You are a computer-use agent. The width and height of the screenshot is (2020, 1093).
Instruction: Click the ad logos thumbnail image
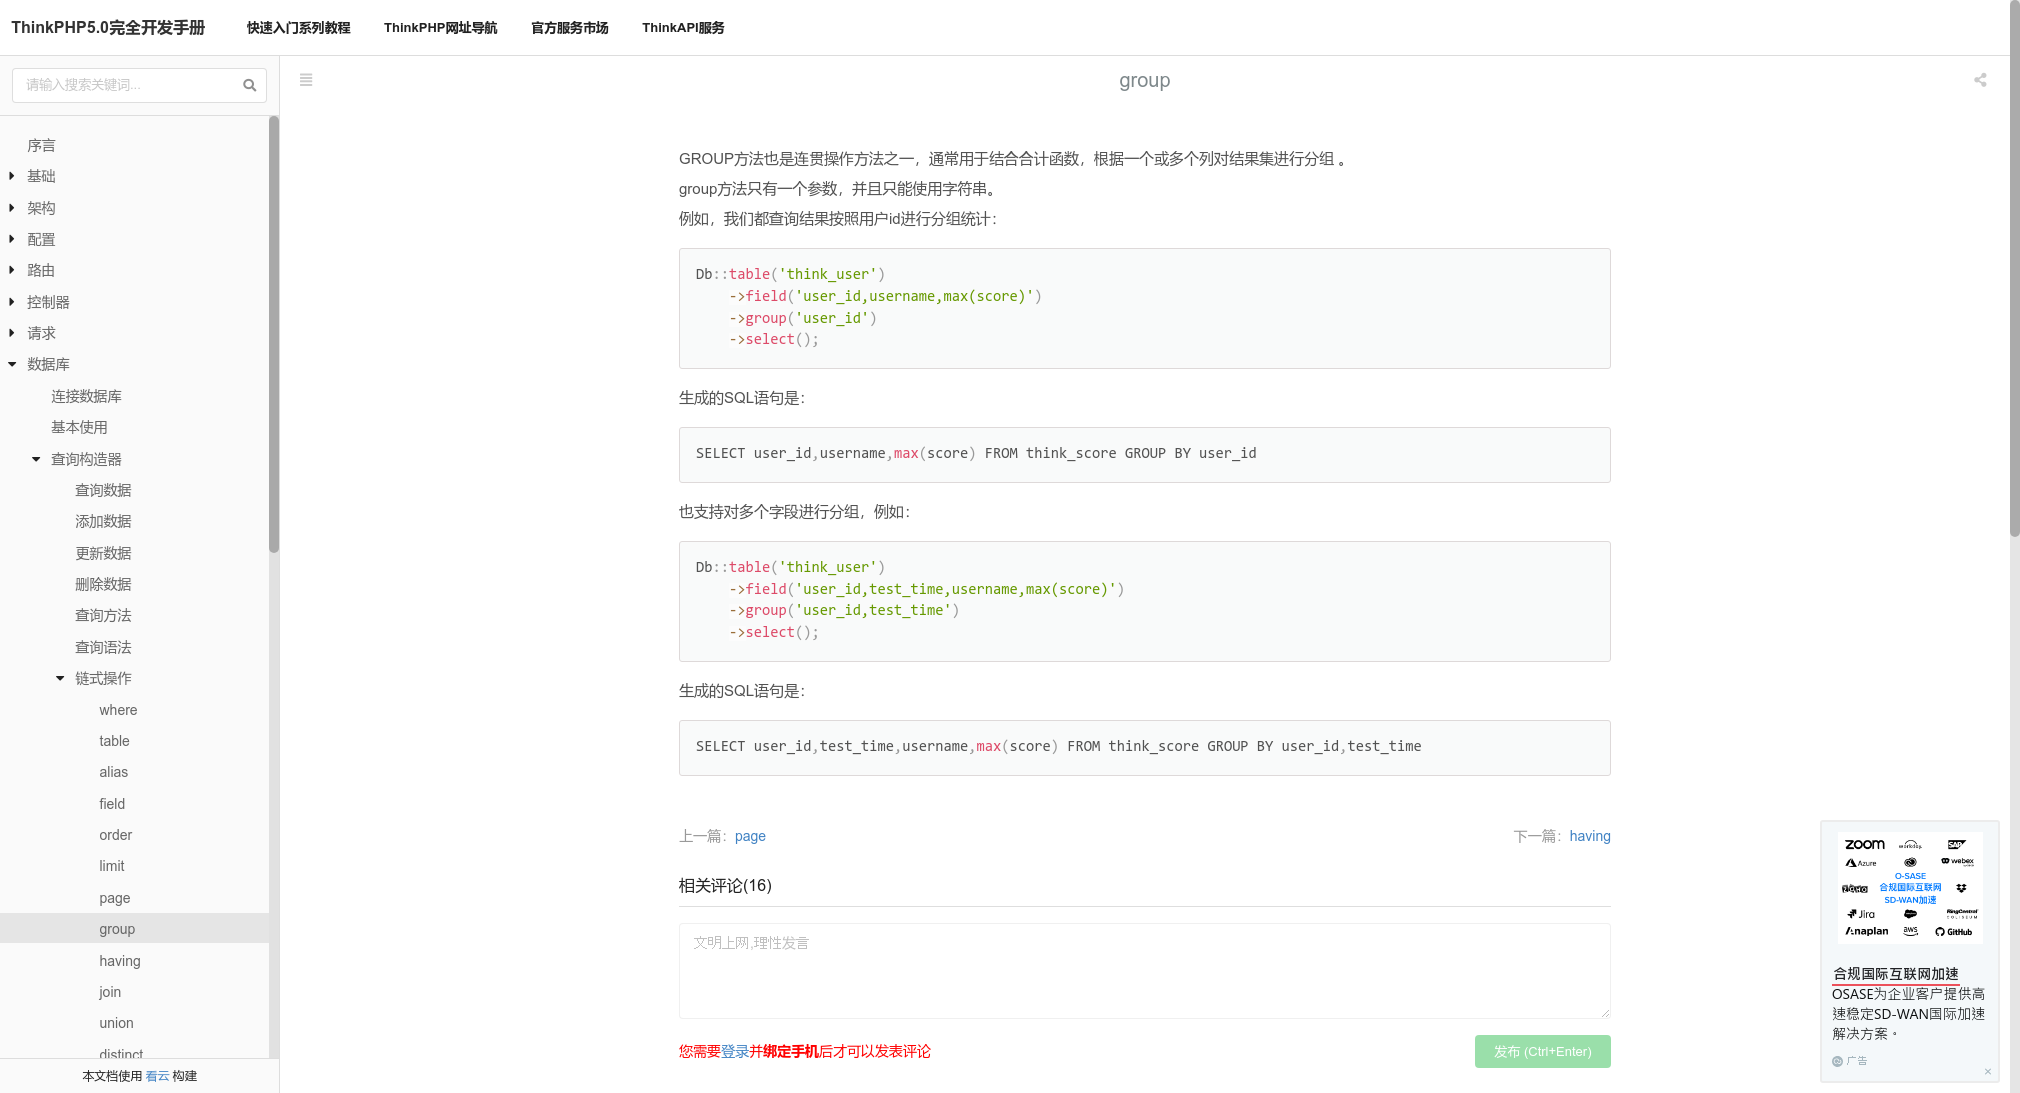coord(1910,888)
